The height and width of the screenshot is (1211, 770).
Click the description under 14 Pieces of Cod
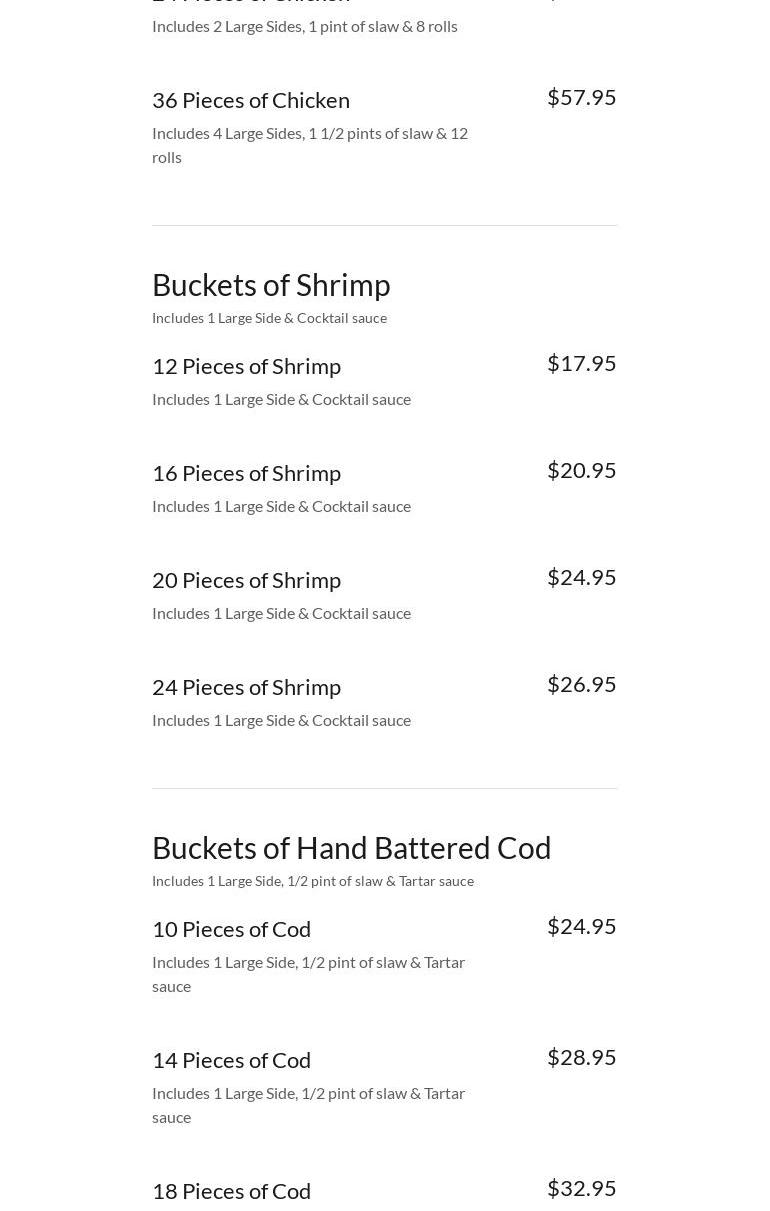click(x=308, y=1105)
